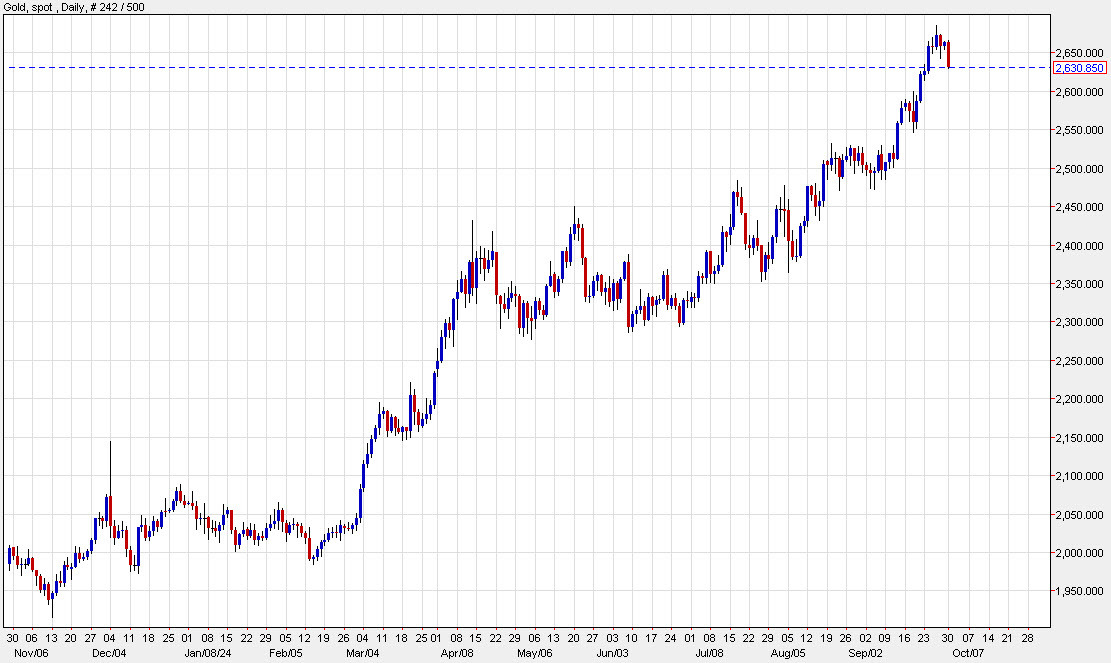Viewport: 1111px width, 663px height.
Task: Click the 2,250.000 price axis label
Action: pos(1079,361)
